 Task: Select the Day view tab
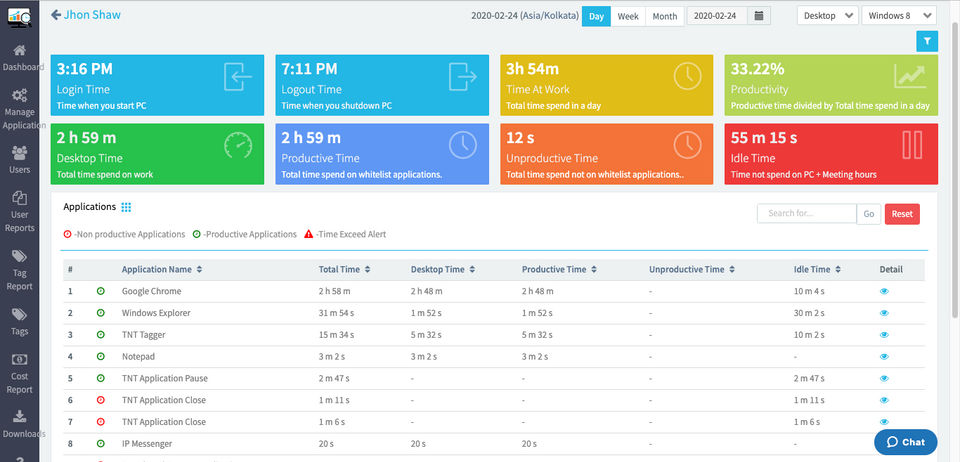596,16
